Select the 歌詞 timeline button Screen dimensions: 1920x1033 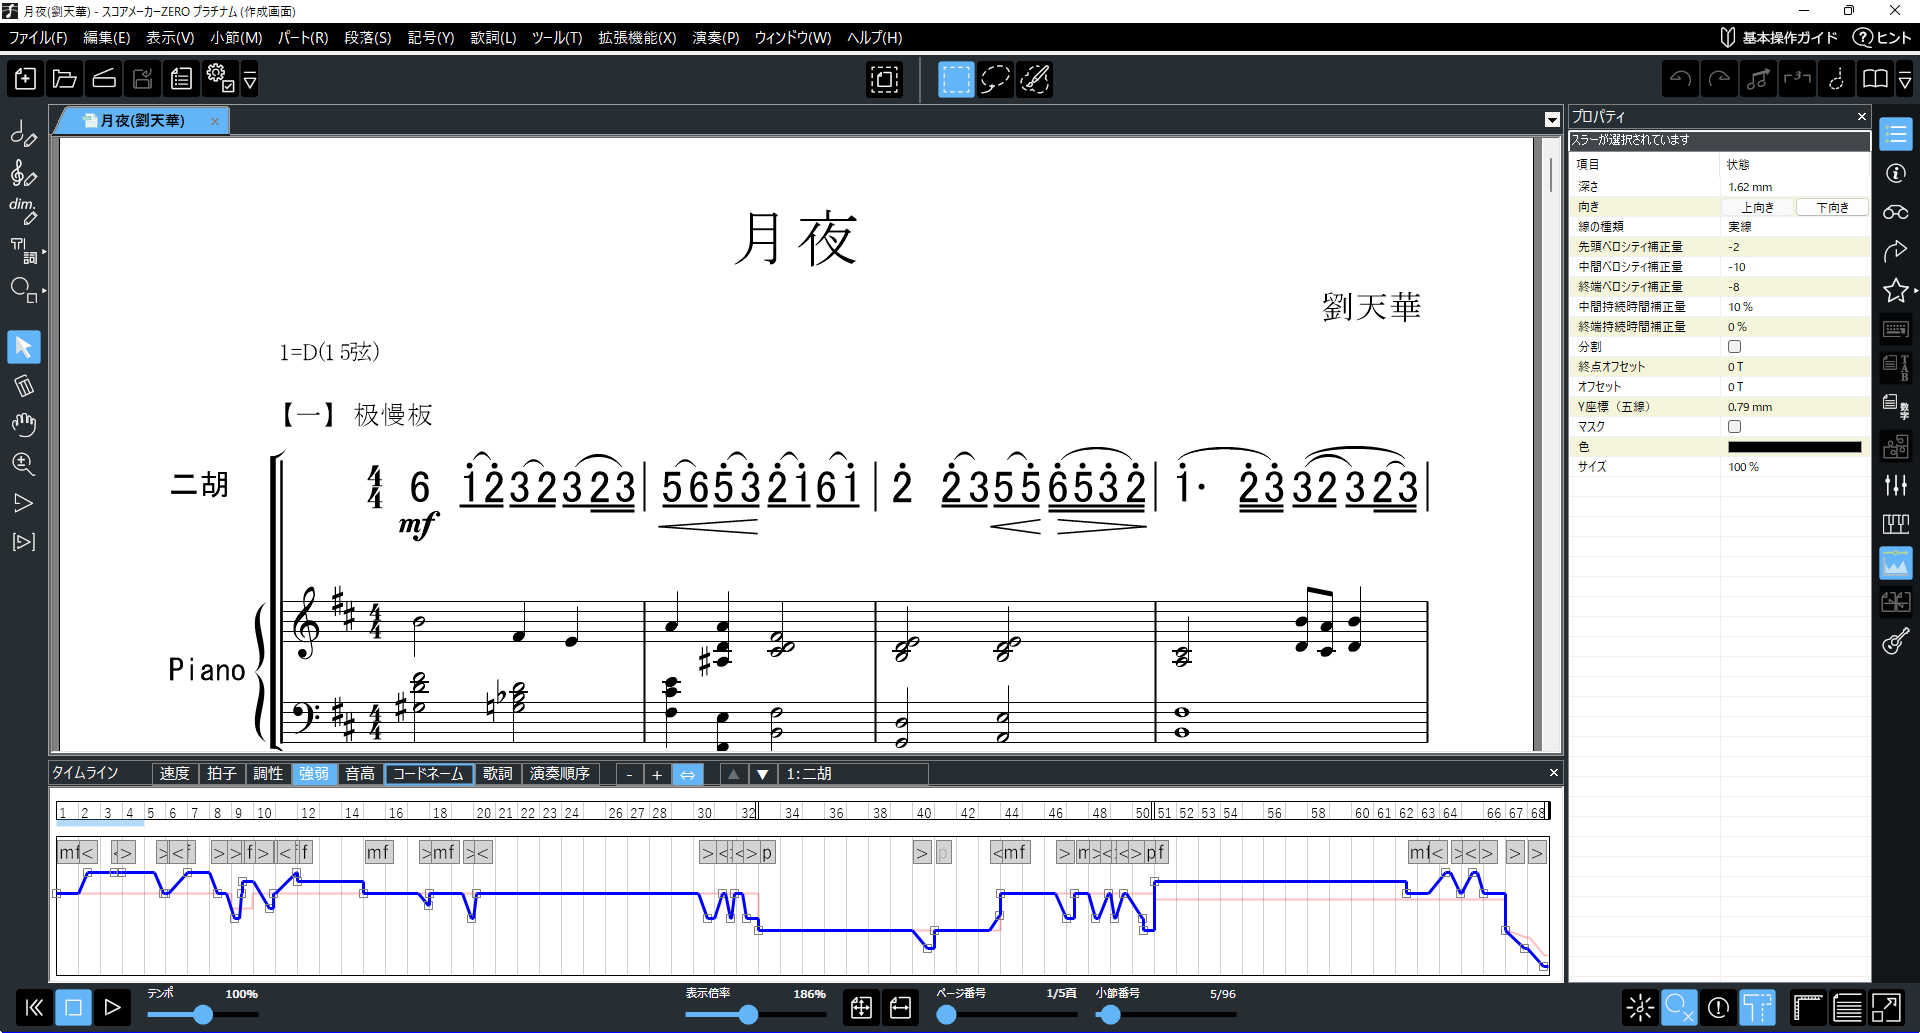pos(498,774)
